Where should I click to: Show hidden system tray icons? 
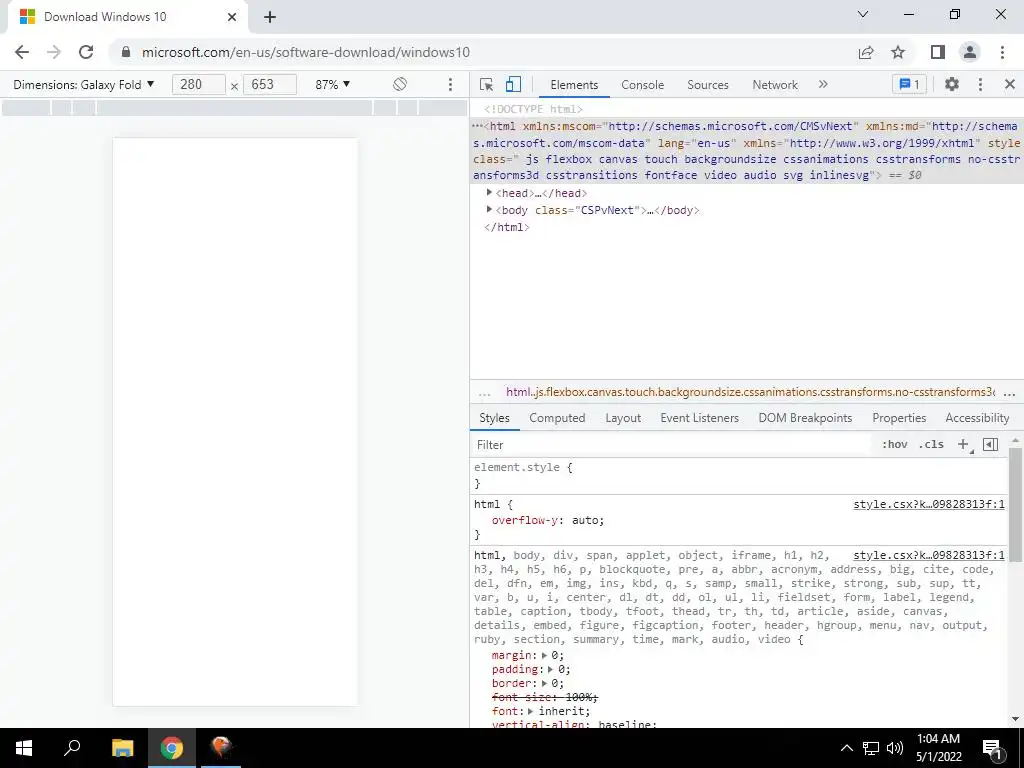point(846,748)
